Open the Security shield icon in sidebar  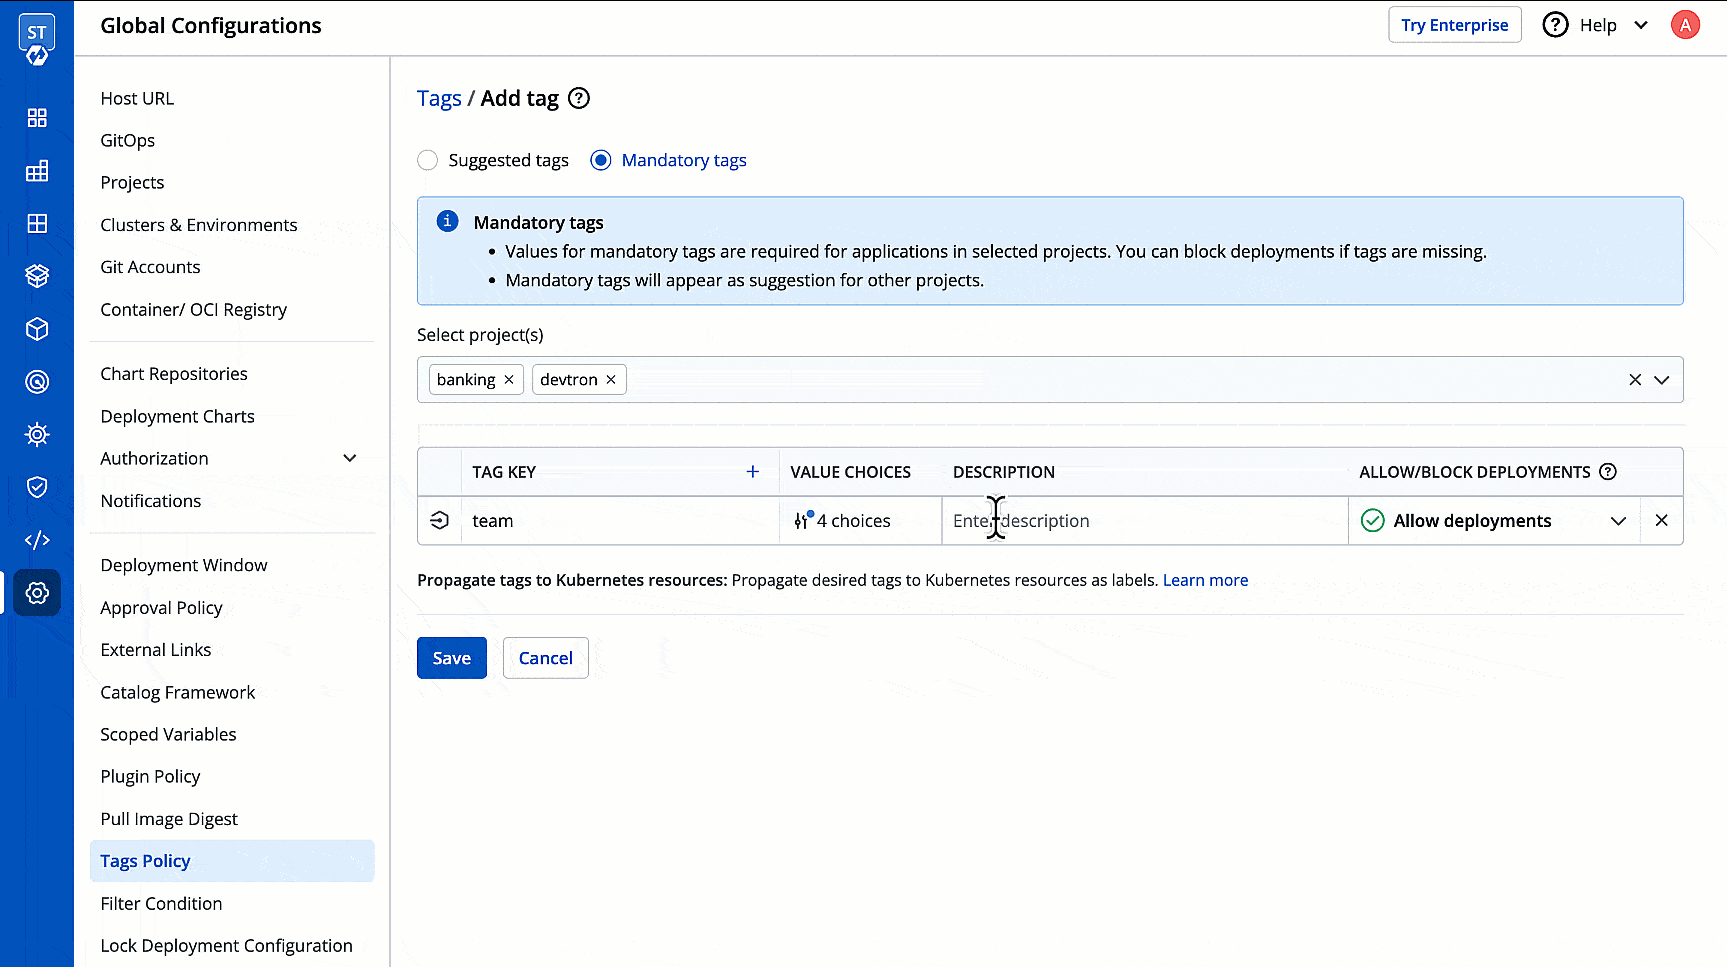click(37, 487)
